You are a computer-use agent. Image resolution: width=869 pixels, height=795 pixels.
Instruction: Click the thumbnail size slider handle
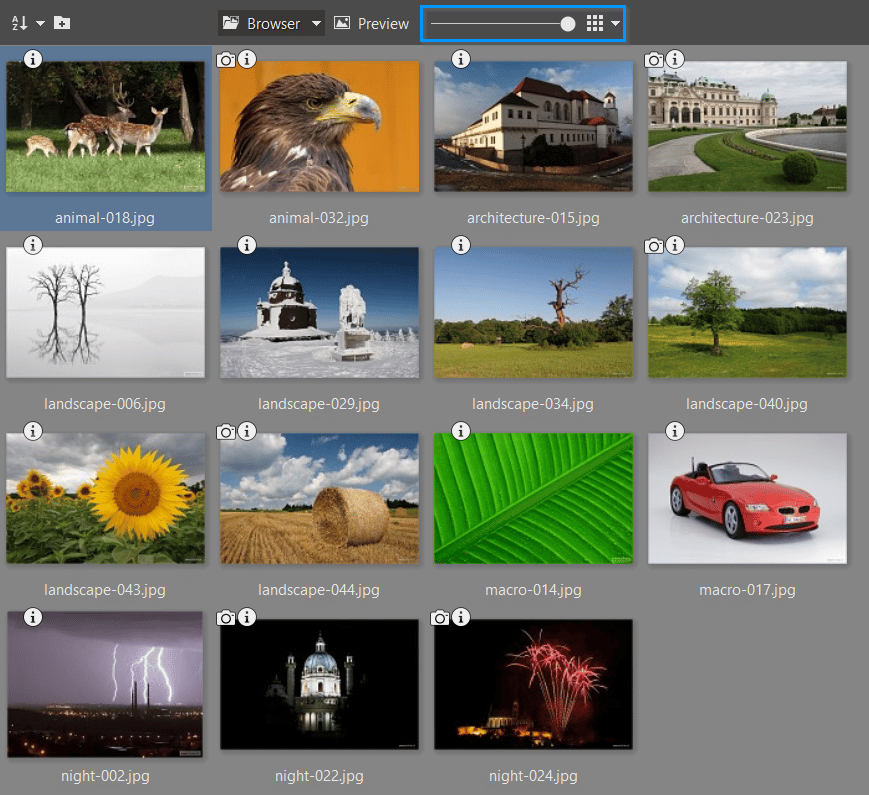click(x=568, y=24)
